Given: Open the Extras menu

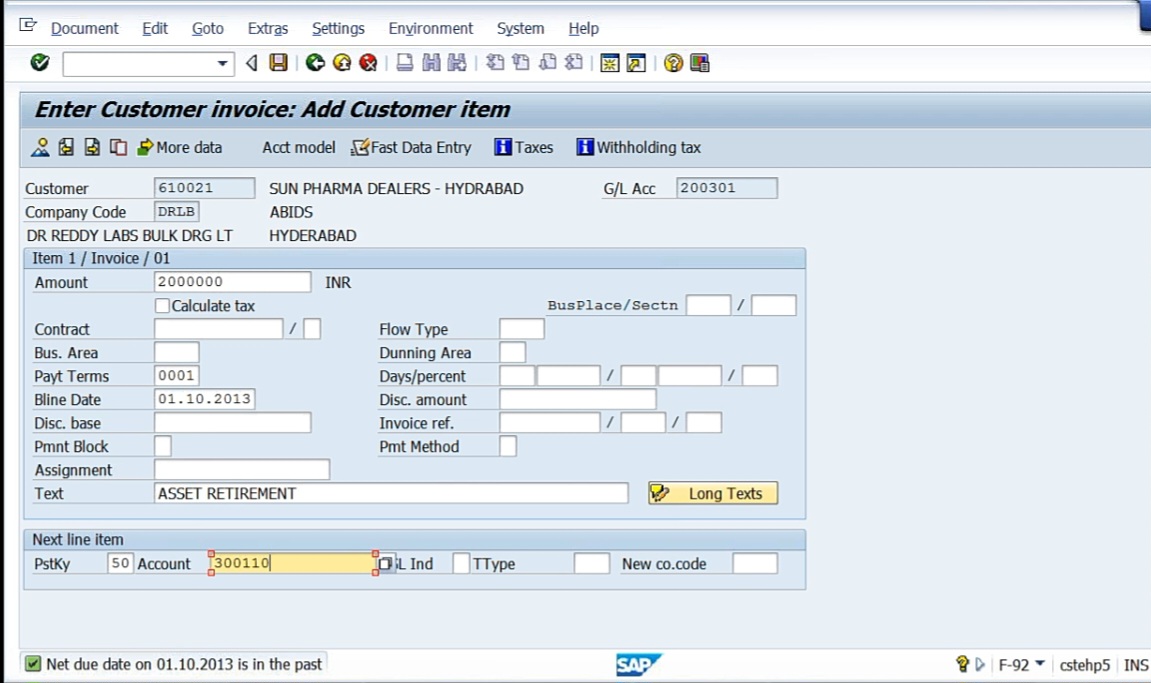Looking at the screenshot, I should pyautogui.click(x=268, y=29).
